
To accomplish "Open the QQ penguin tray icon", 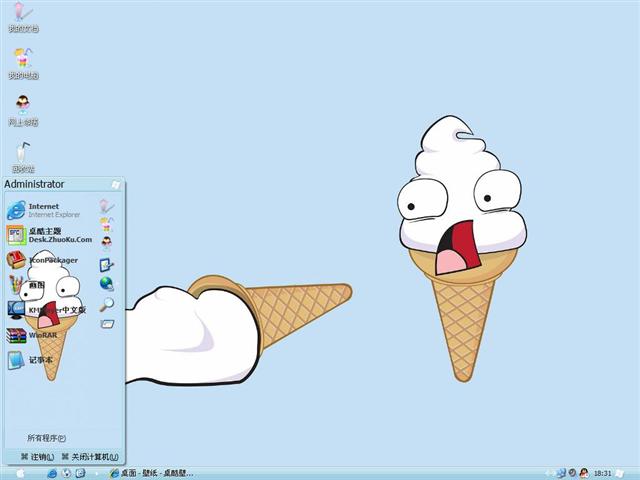I will [584, 473].
